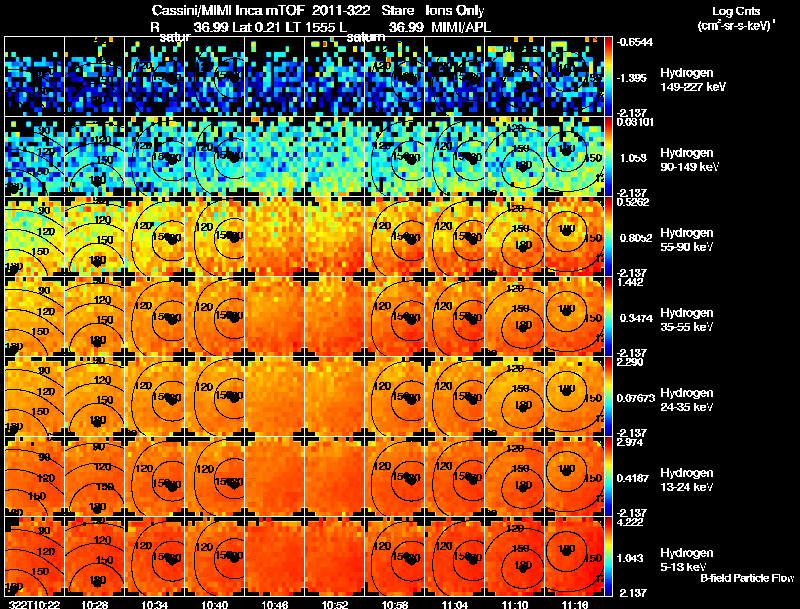
Task: Click the 11:04 time axis label
Action: point(455,604)
